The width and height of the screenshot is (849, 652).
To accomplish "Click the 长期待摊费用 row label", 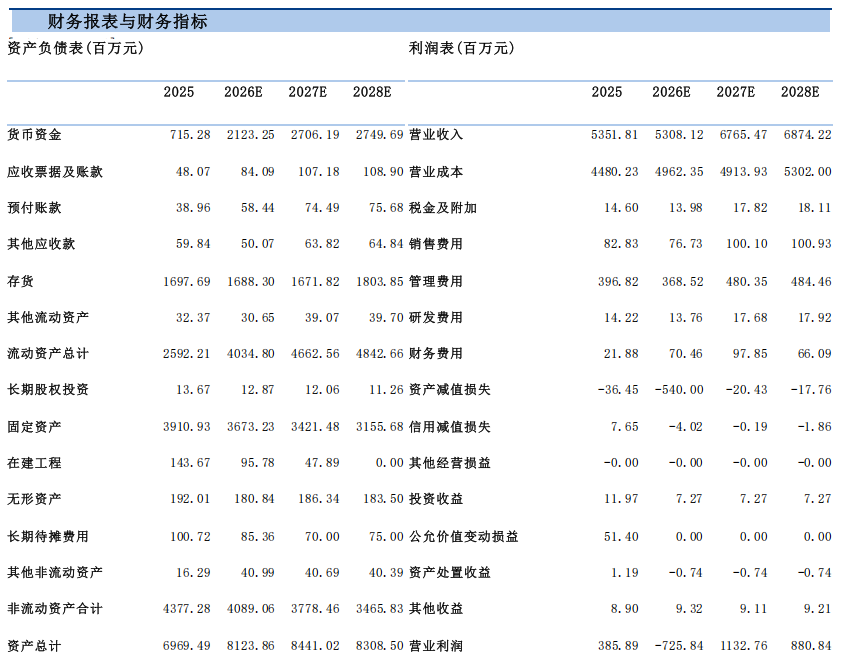I will 48,537.
